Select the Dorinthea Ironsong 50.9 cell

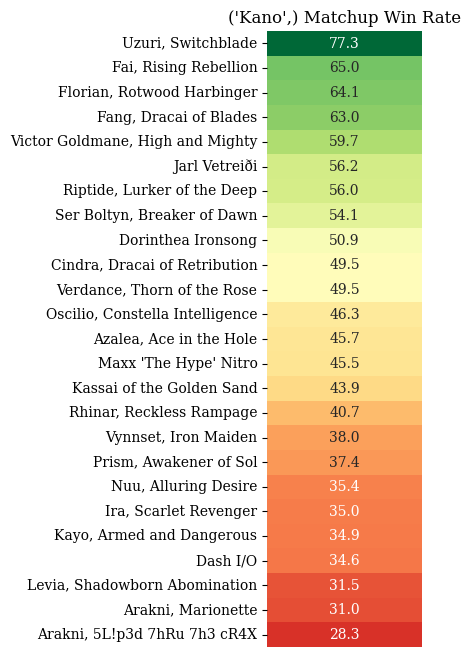tap(344, 240)
